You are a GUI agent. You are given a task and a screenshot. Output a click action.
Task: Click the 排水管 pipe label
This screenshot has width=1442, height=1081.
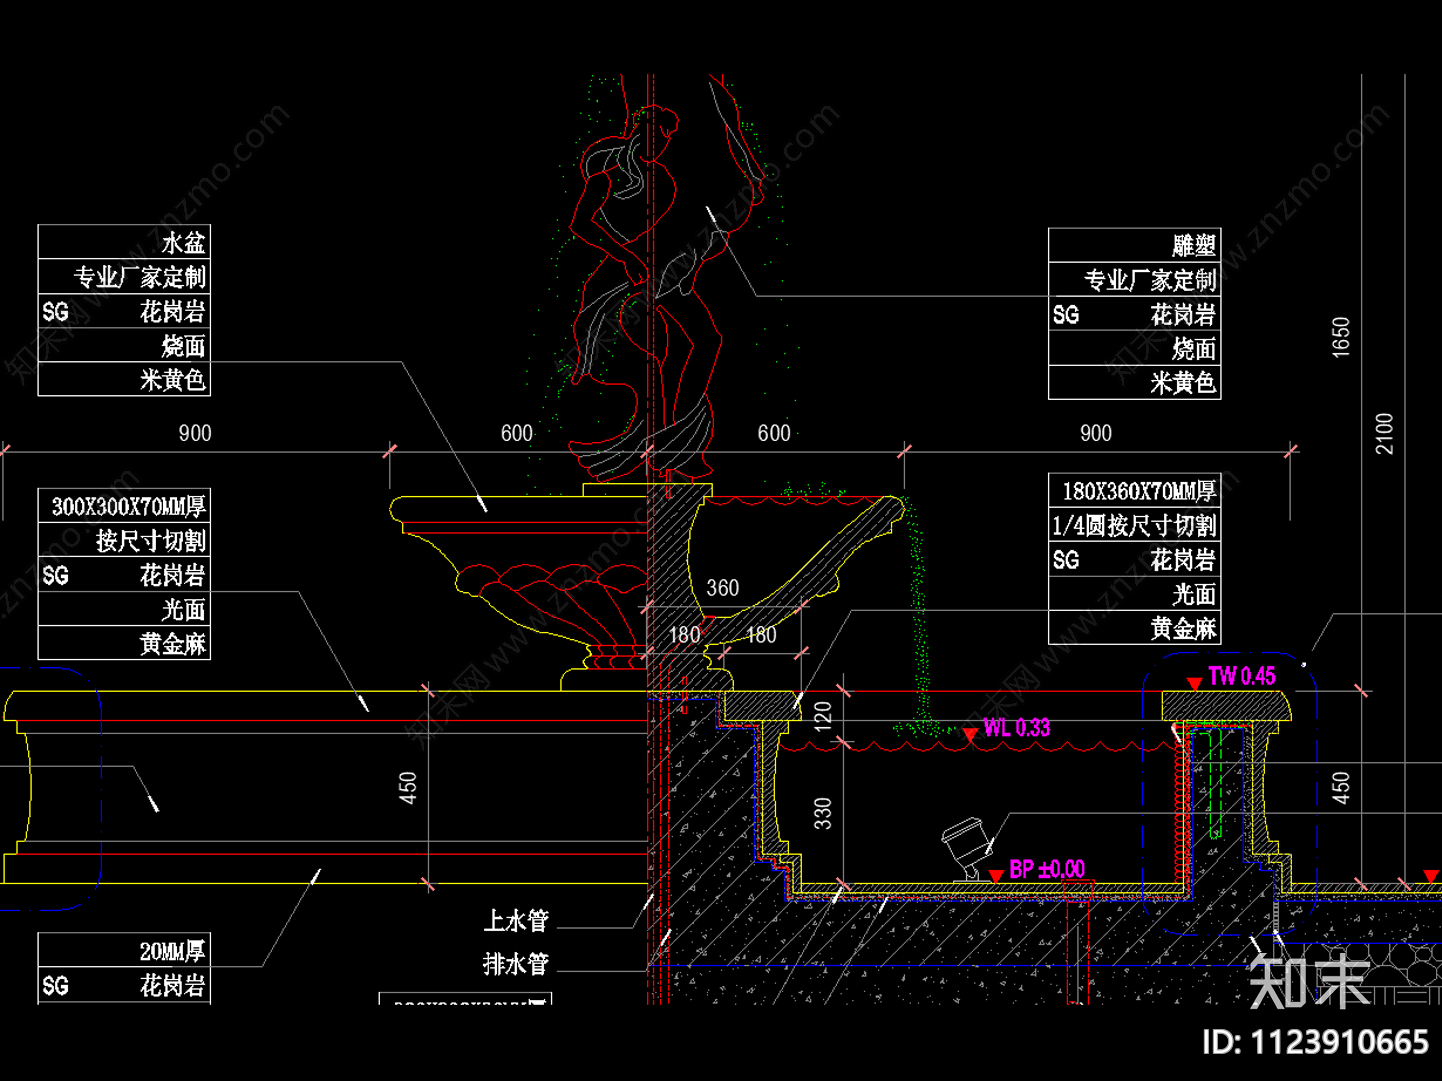pyautogui.click(x=516, y=964)
